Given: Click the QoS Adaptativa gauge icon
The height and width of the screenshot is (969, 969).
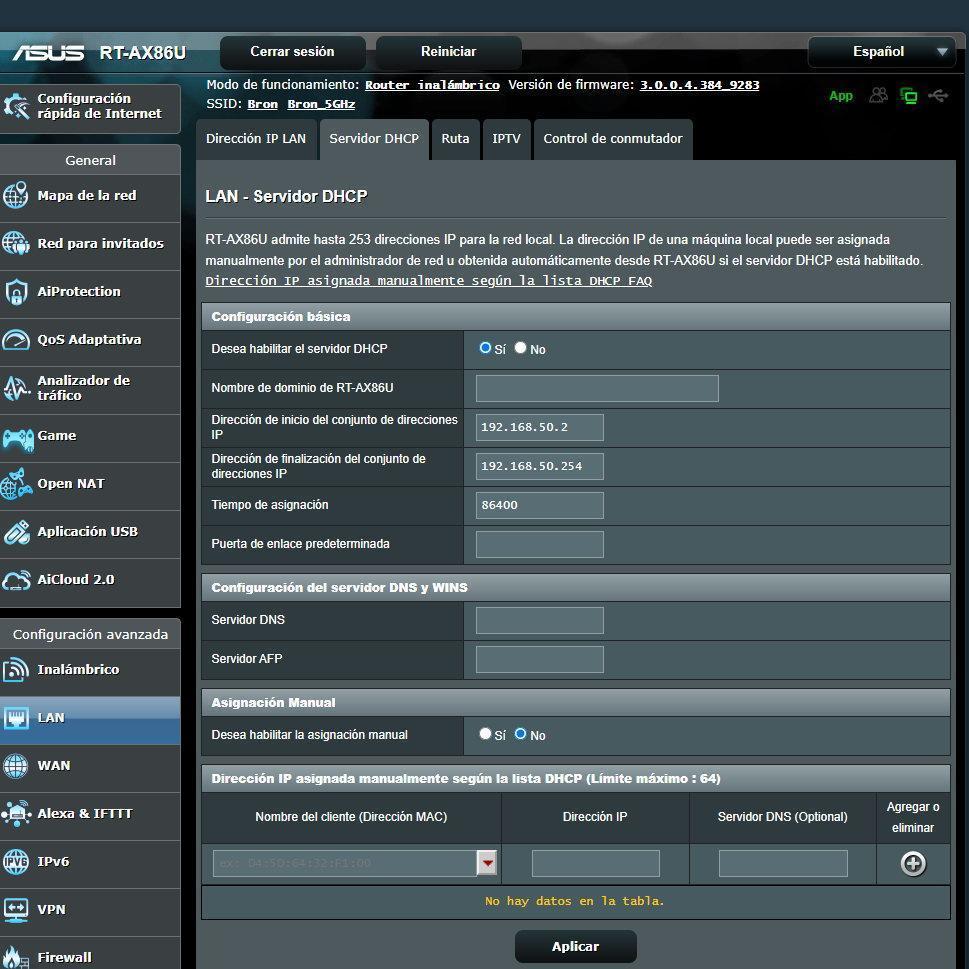Looking at the screenshot, I should click(x=16, y=340).
